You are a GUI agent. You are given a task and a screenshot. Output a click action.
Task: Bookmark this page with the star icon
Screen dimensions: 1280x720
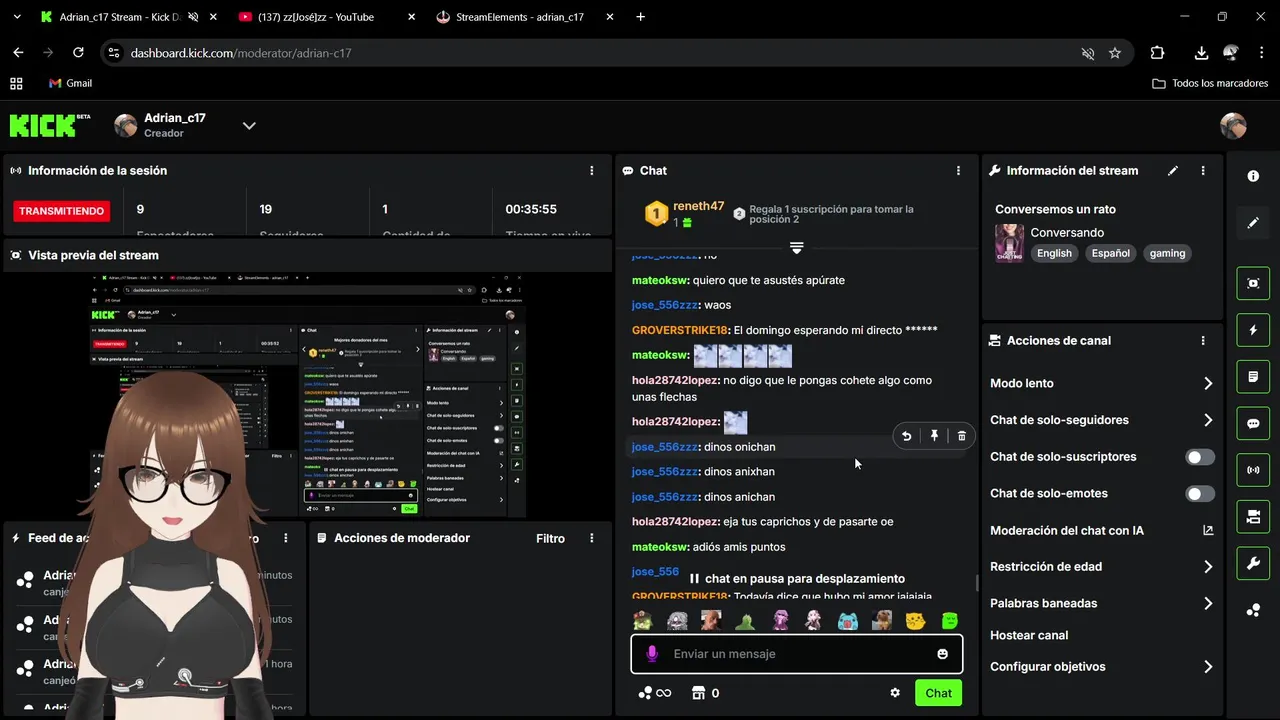tap(1115, 53)
